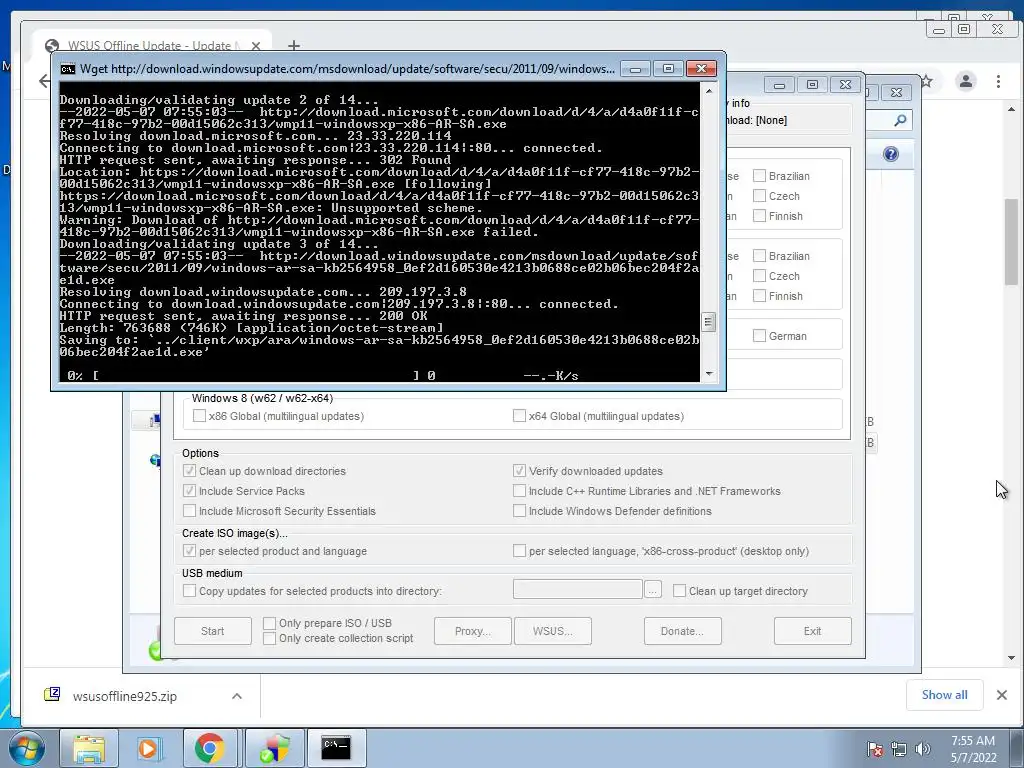The image size is (1024, 768).
Task: Bookmark page with star icon
Action: [926, 81]
